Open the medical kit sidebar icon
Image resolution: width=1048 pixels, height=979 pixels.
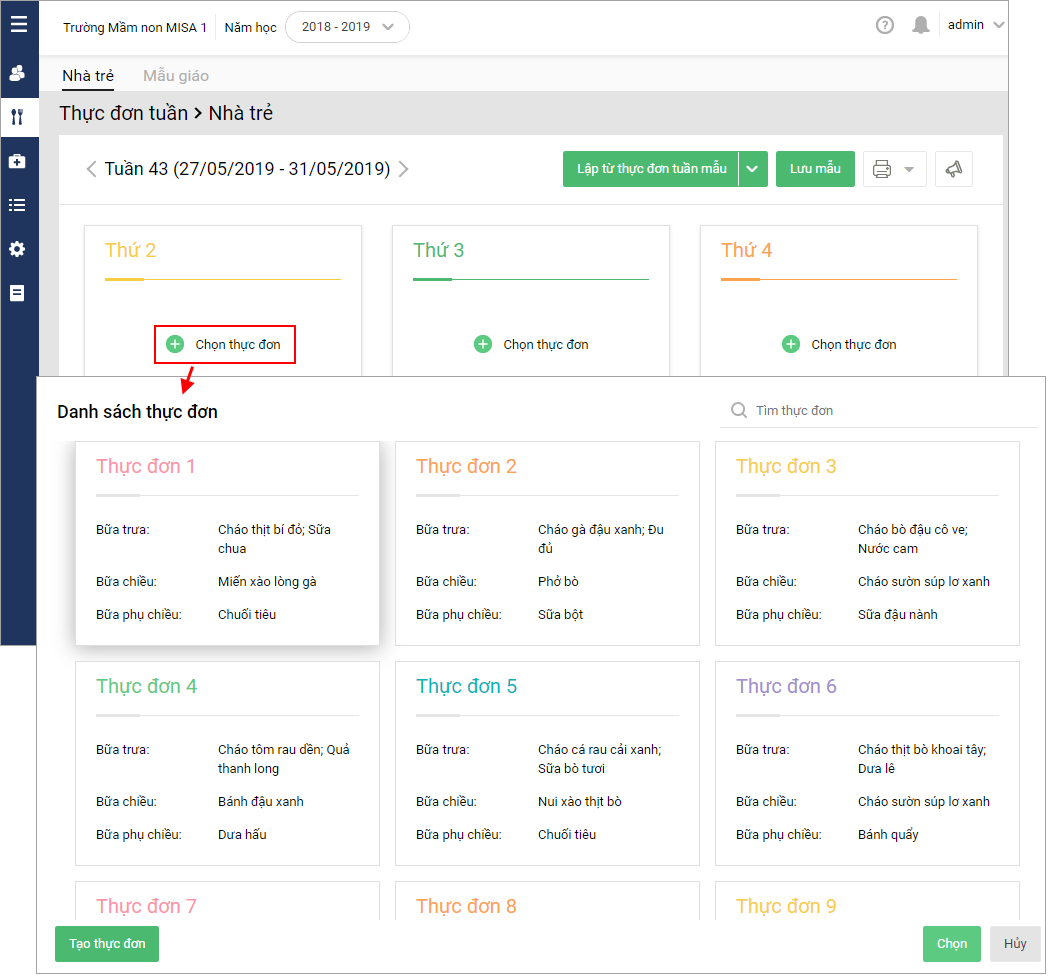(17, 161)
